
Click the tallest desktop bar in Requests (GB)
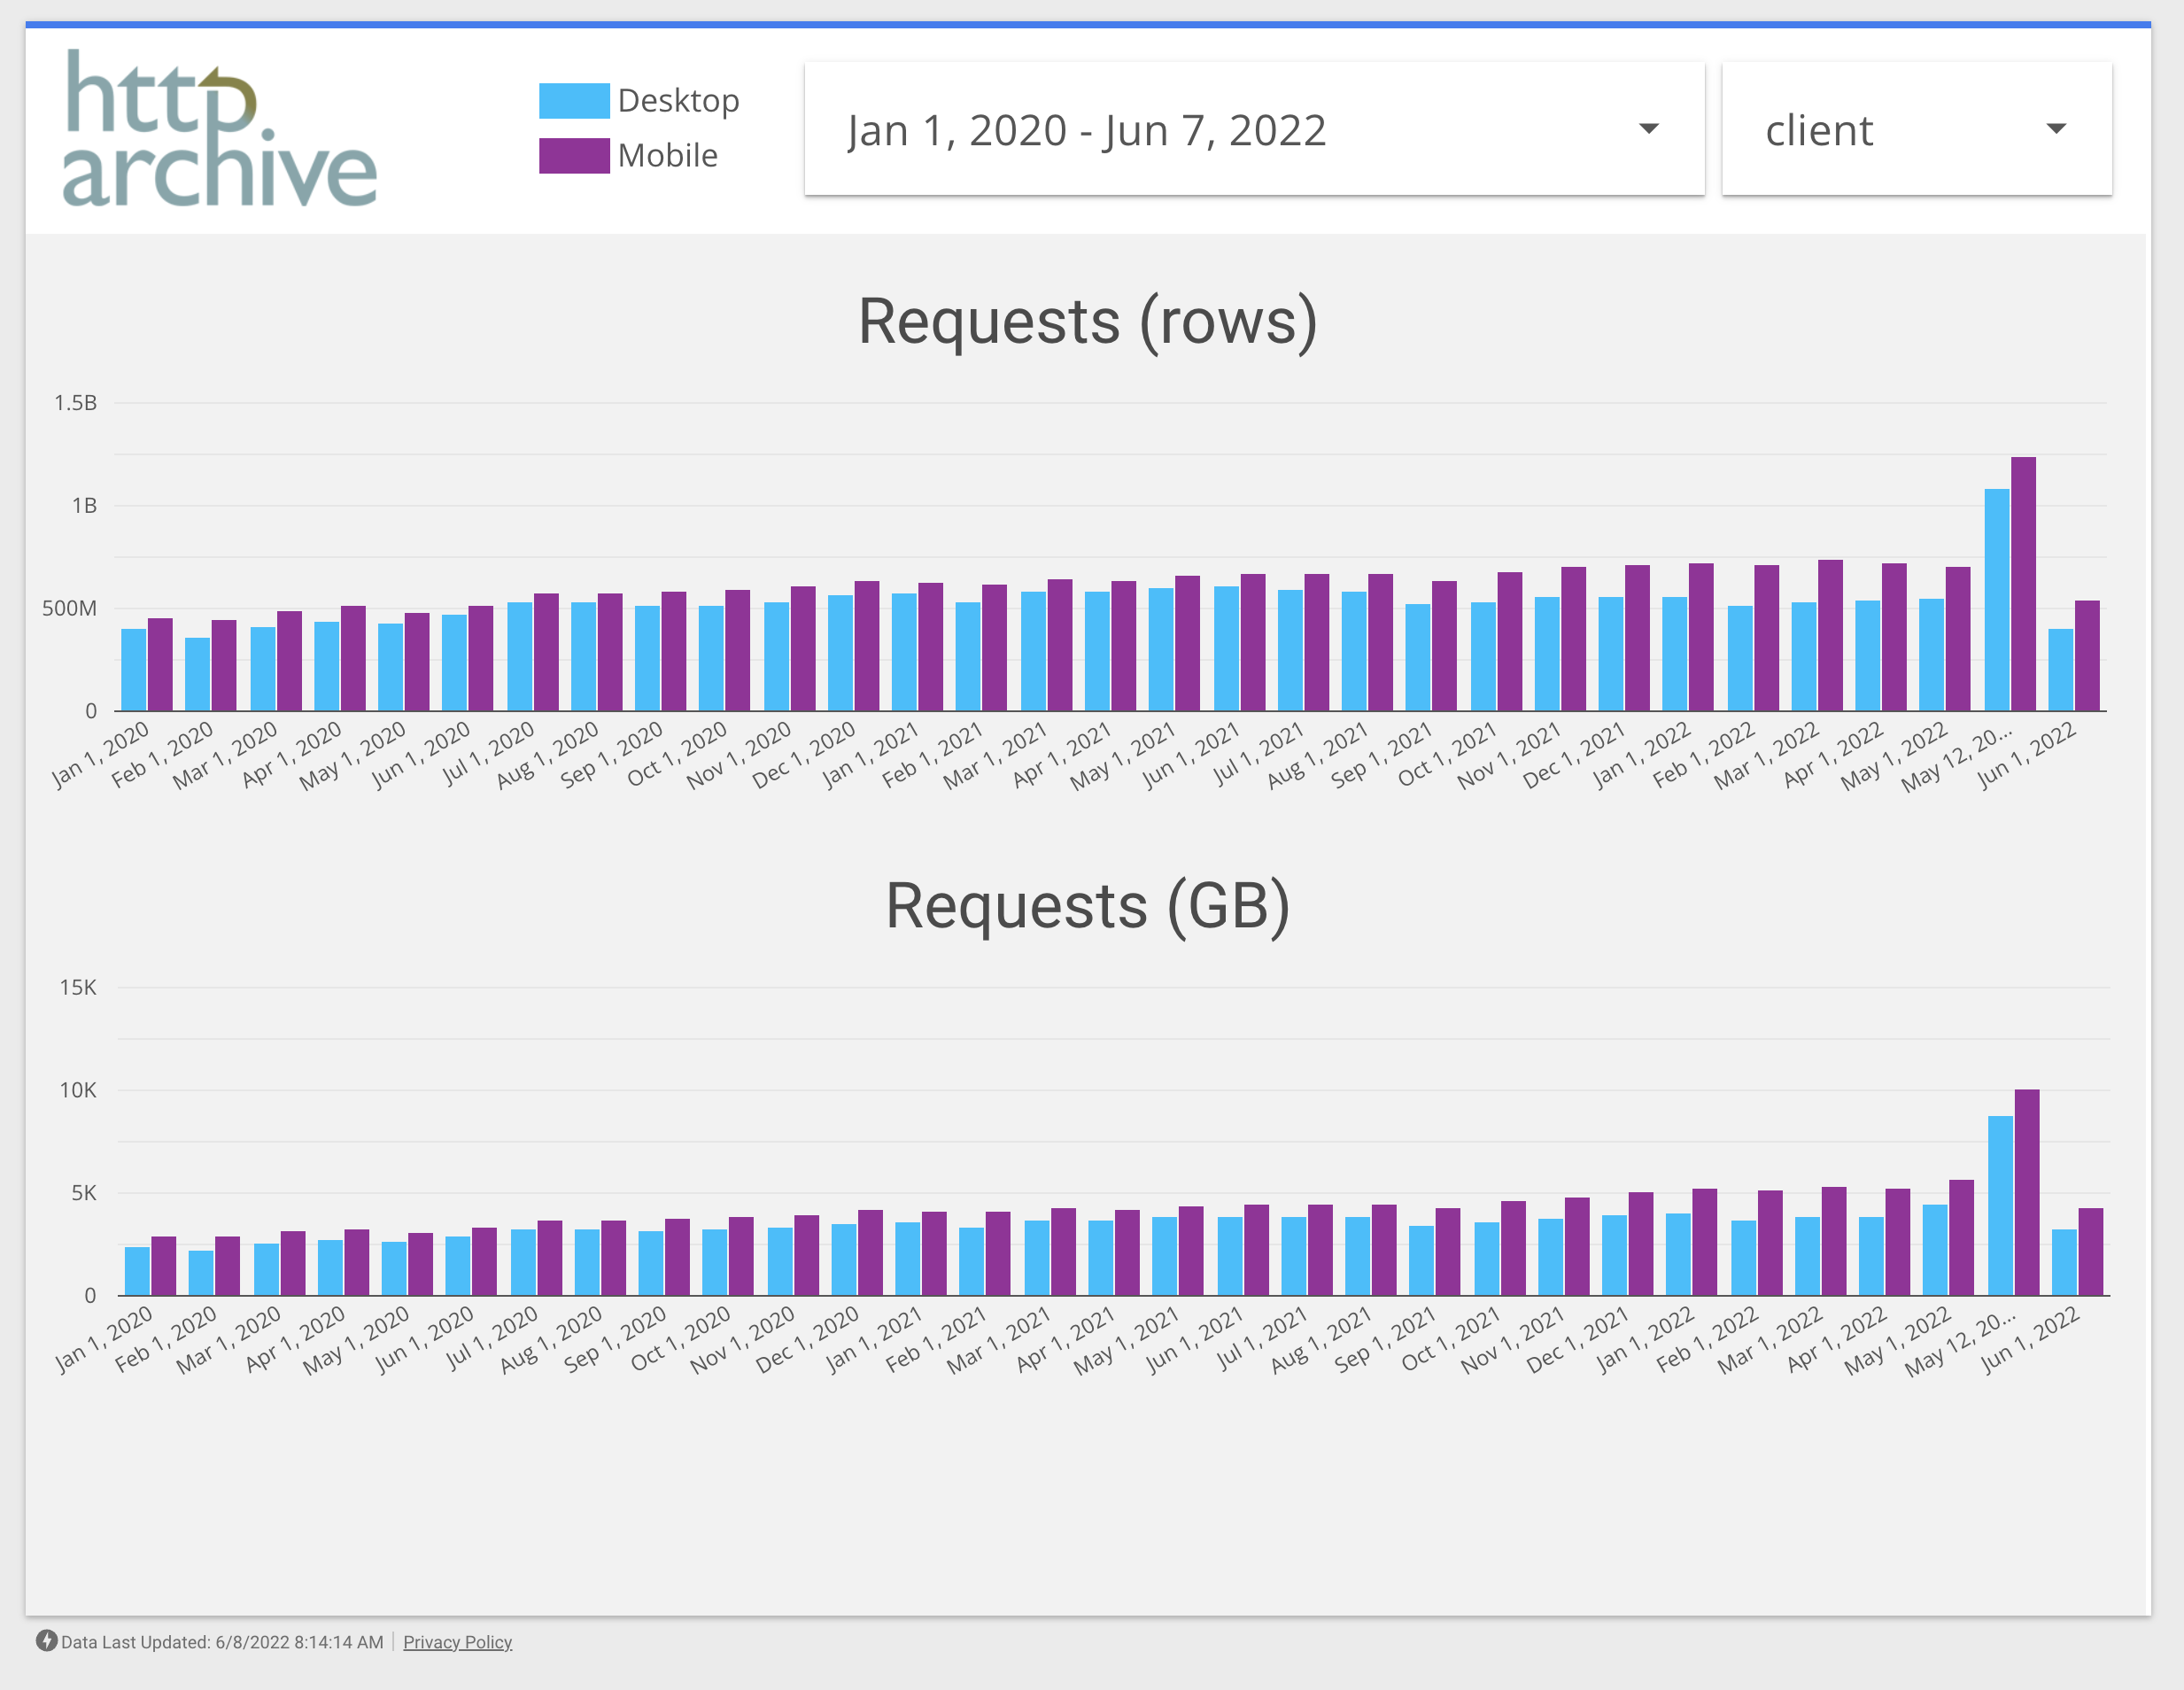click(x=2000, y=1205)
